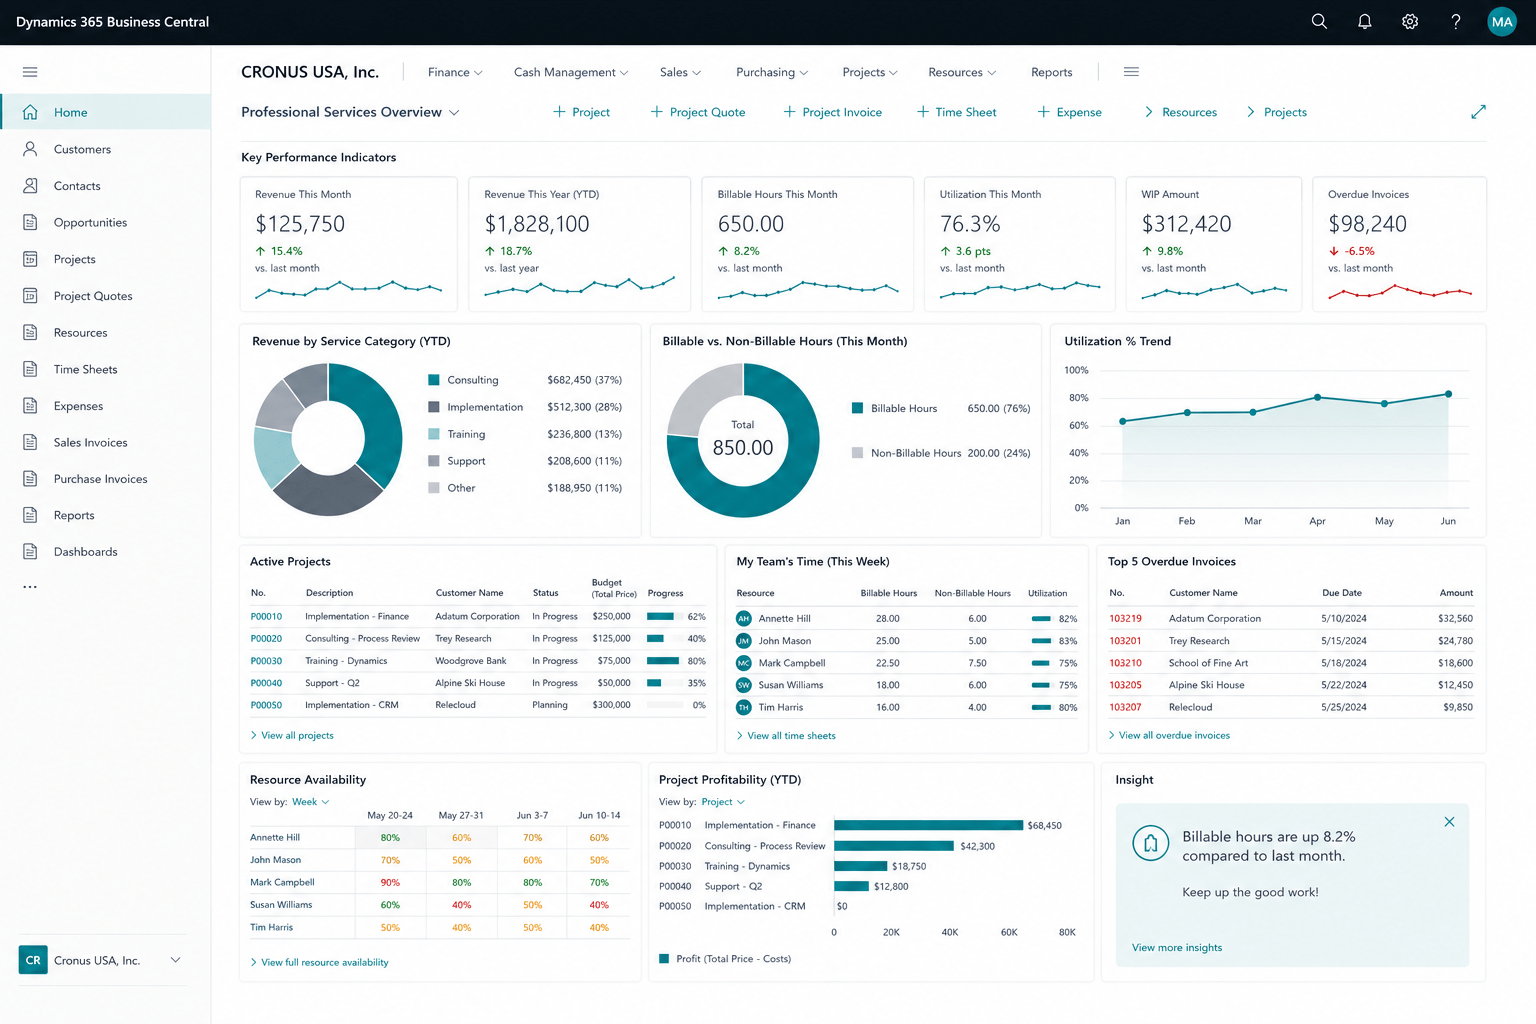
Task: Create a new Expense
Action: (1069, 112)
